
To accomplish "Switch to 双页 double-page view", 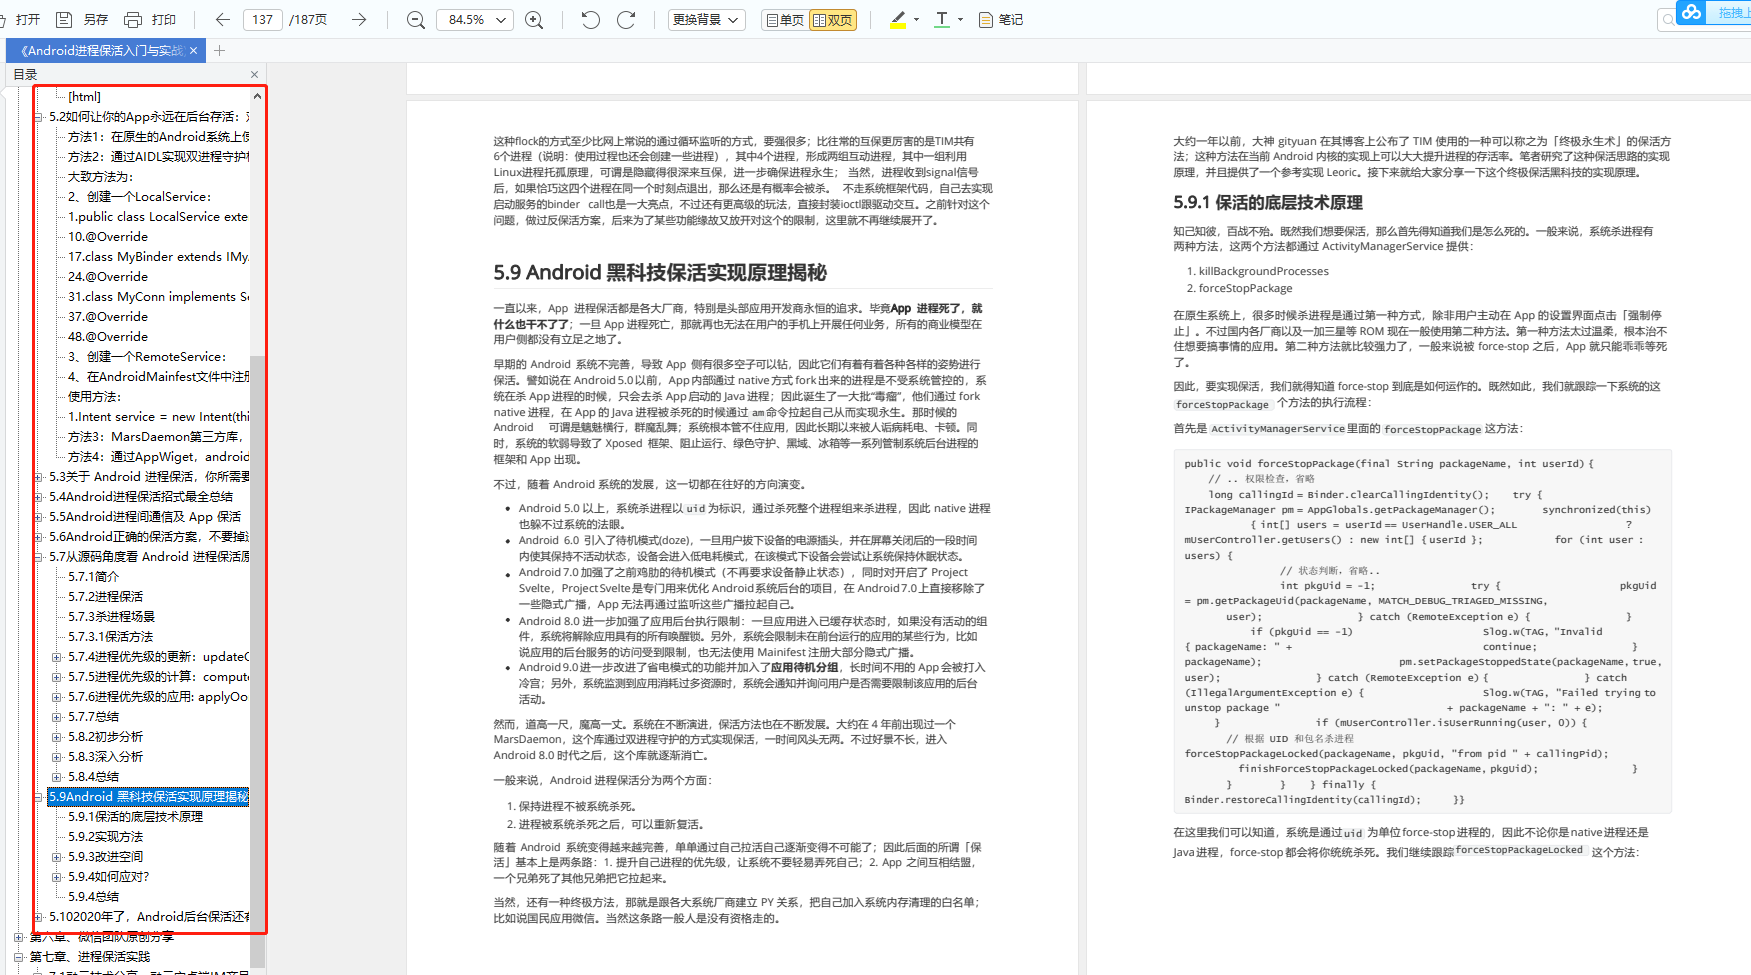I will [833, 19].
